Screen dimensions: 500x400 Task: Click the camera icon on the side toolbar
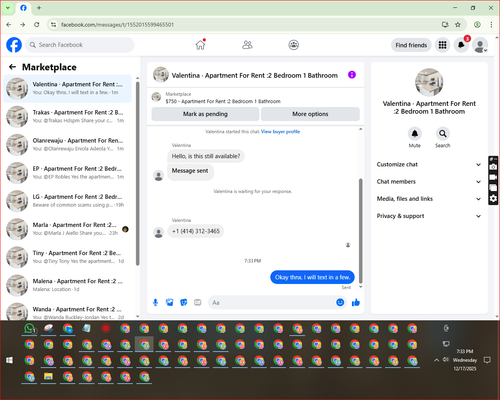pyautogui.click(x=493, y=167)
